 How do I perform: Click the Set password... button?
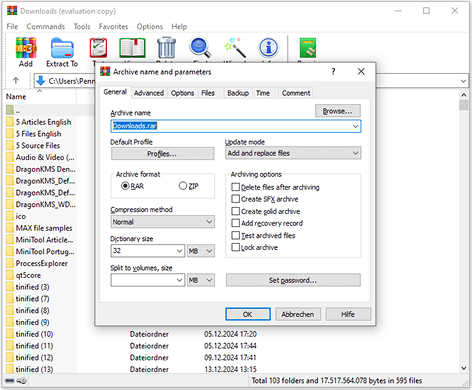coord(293,280)
